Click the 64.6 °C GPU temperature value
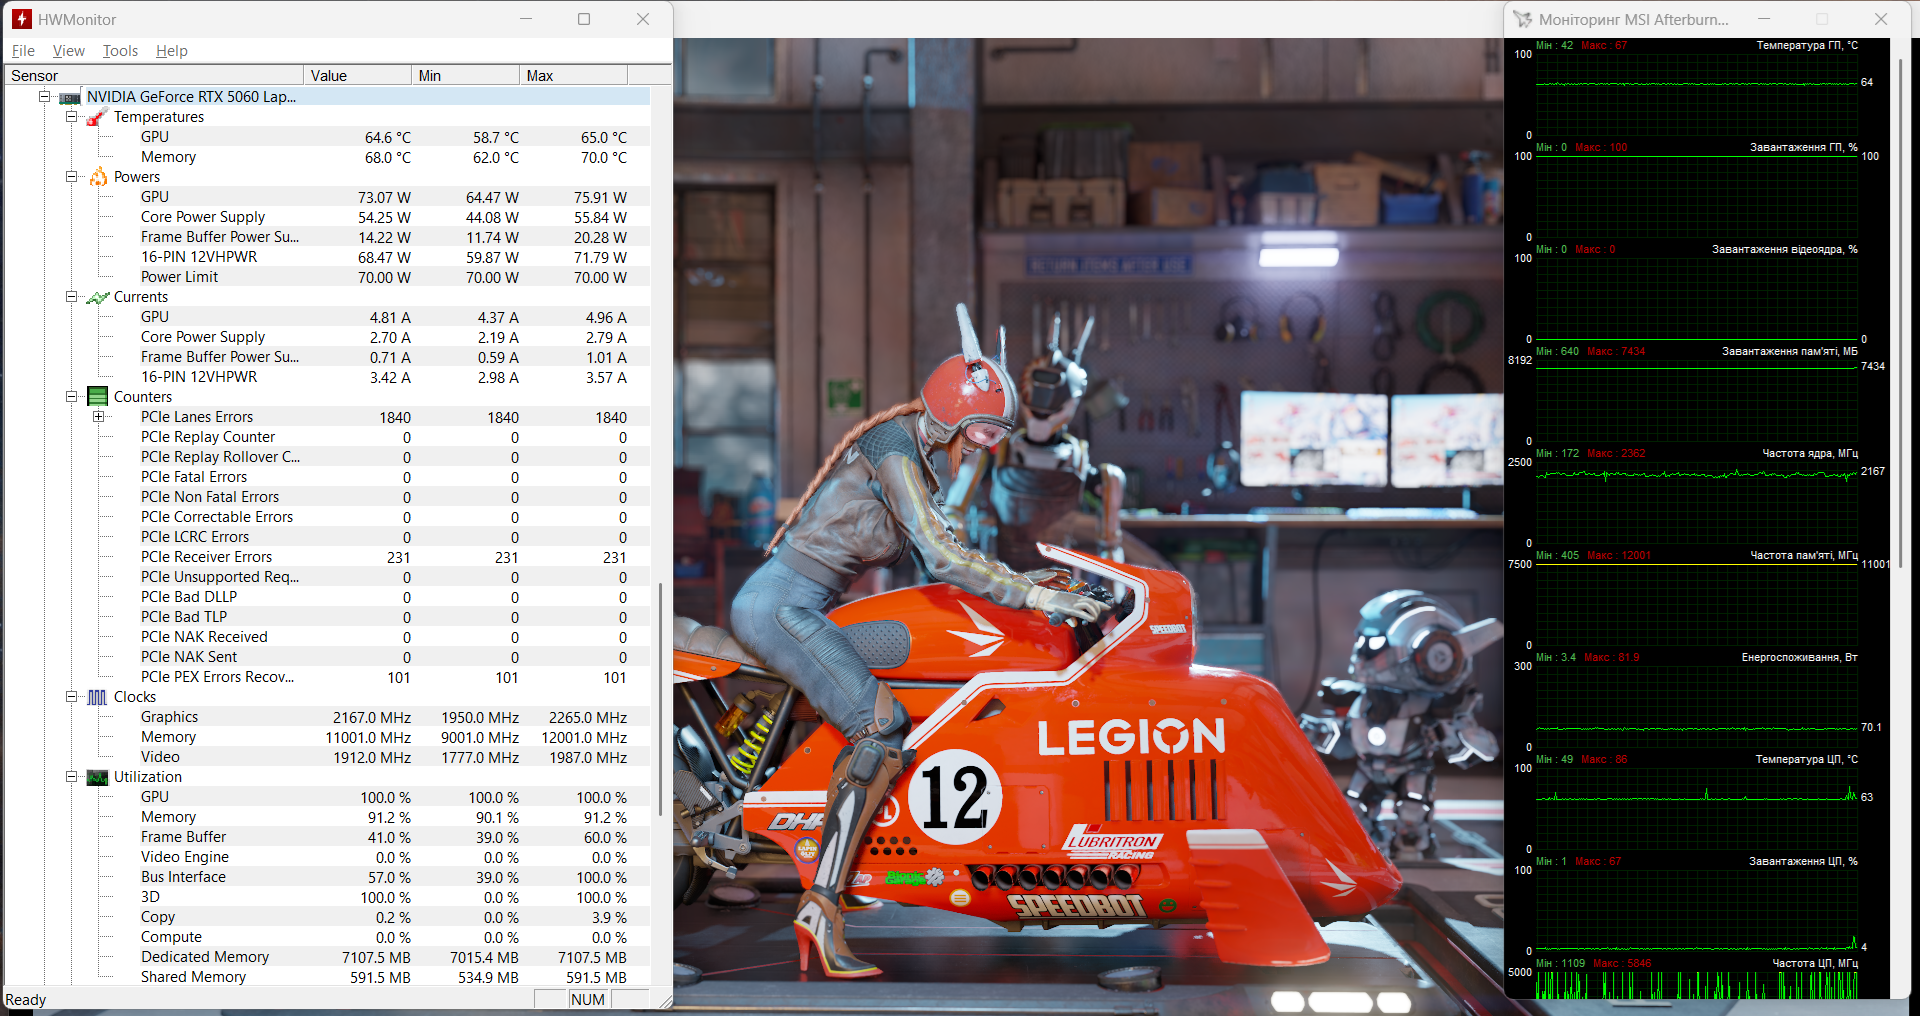This screenshot has height=1016, width=1920. (387, 138)
